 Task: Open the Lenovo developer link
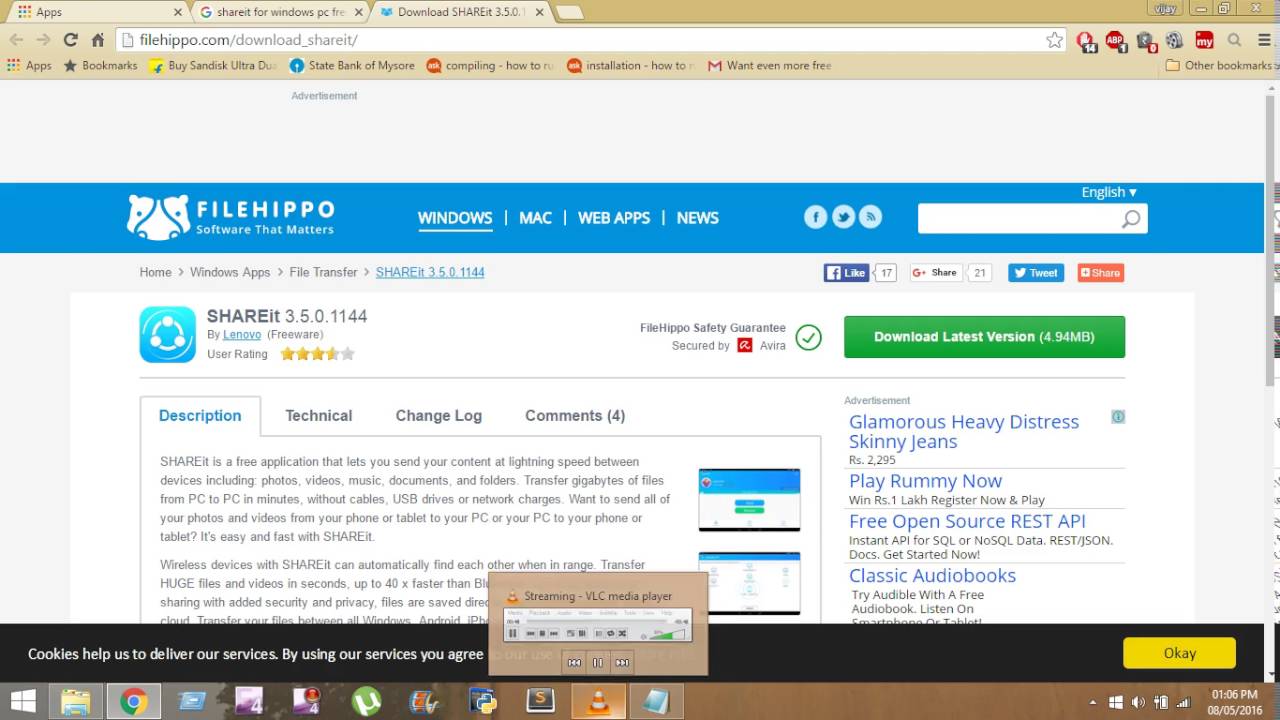pyautogui.click(x=242, y=335)
